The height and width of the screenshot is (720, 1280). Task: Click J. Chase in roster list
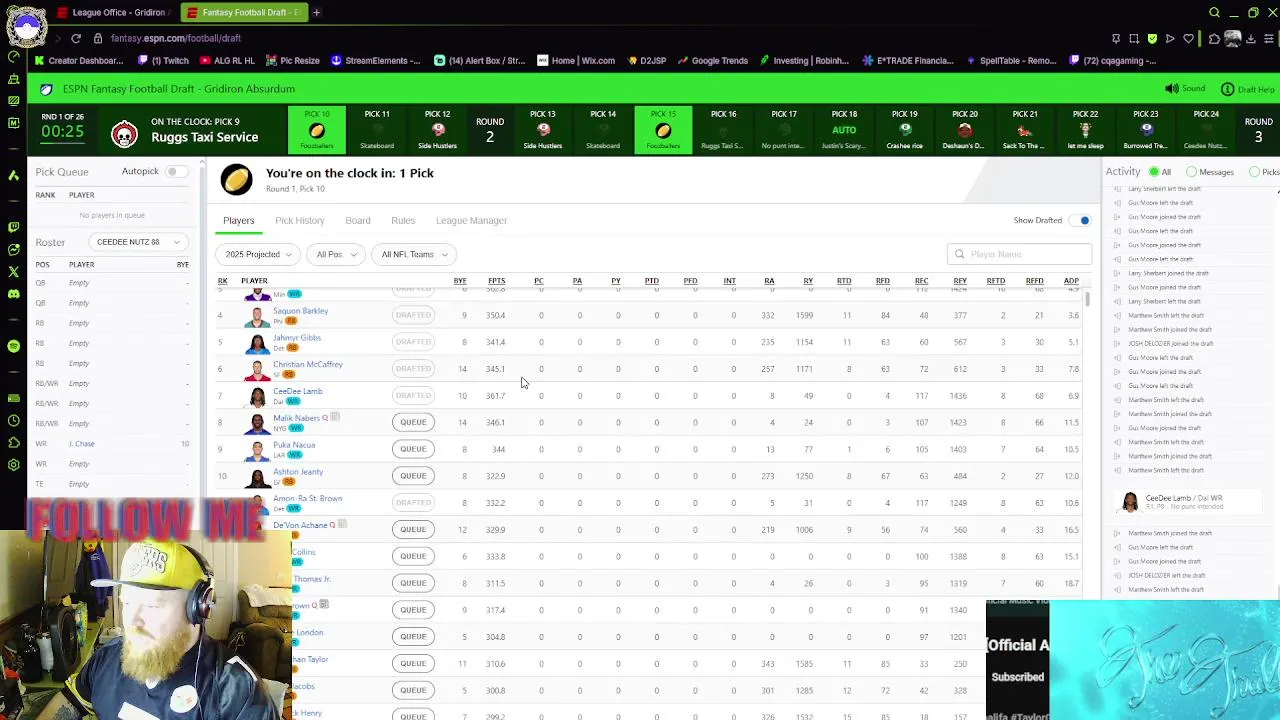[x=82, y=444]
